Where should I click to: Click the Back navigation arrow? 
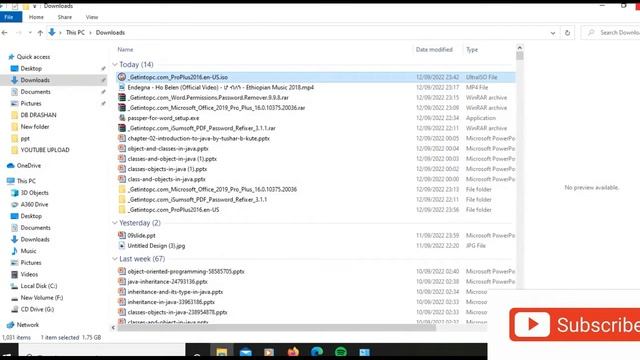[x=4, y=33]
